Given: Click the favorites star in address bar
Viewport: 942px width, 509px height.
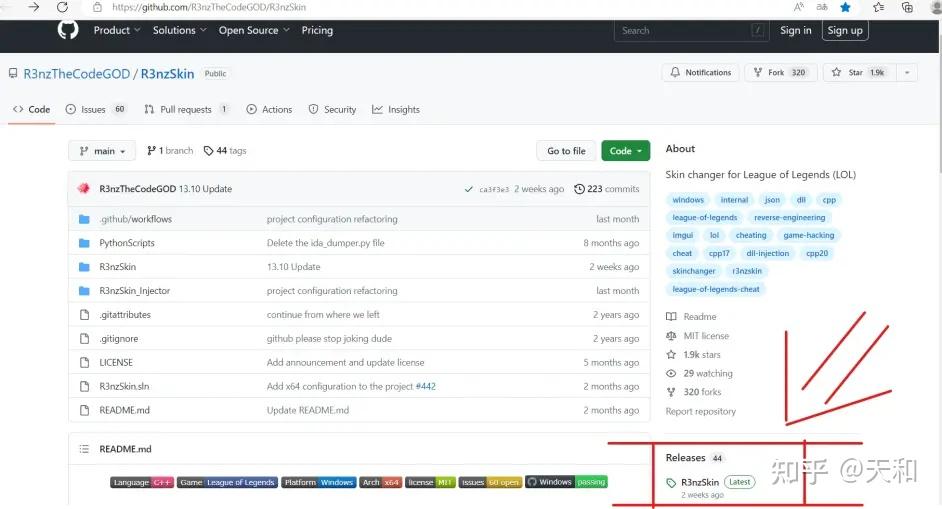Looking at the screenshot, I should pyautogui.click(x=845, y=7).
